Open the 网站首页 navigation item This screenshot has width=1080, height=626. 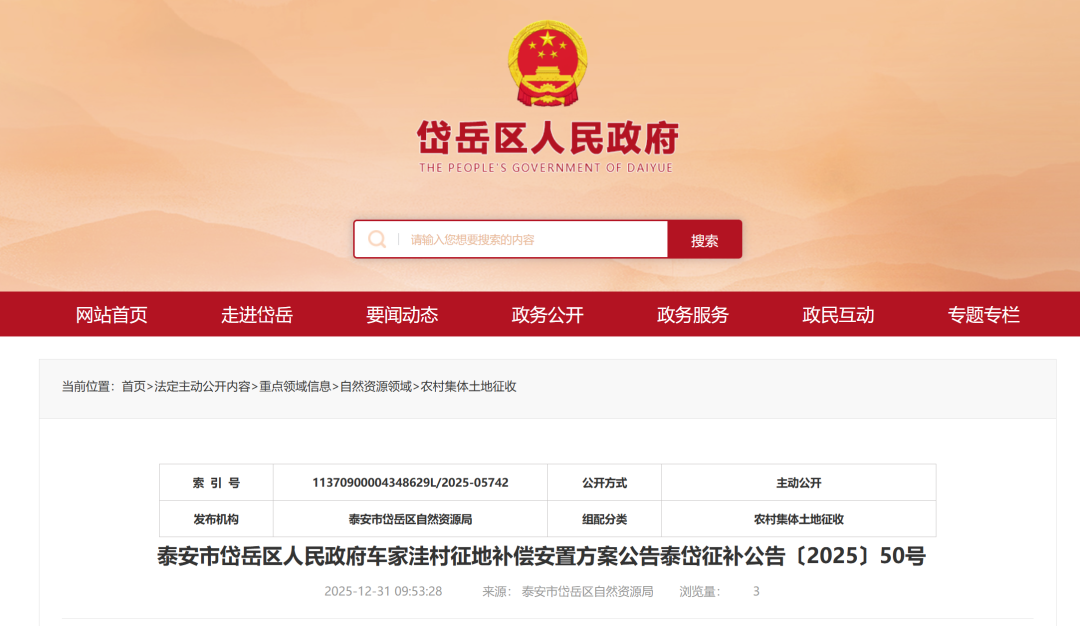click(112, 315)
